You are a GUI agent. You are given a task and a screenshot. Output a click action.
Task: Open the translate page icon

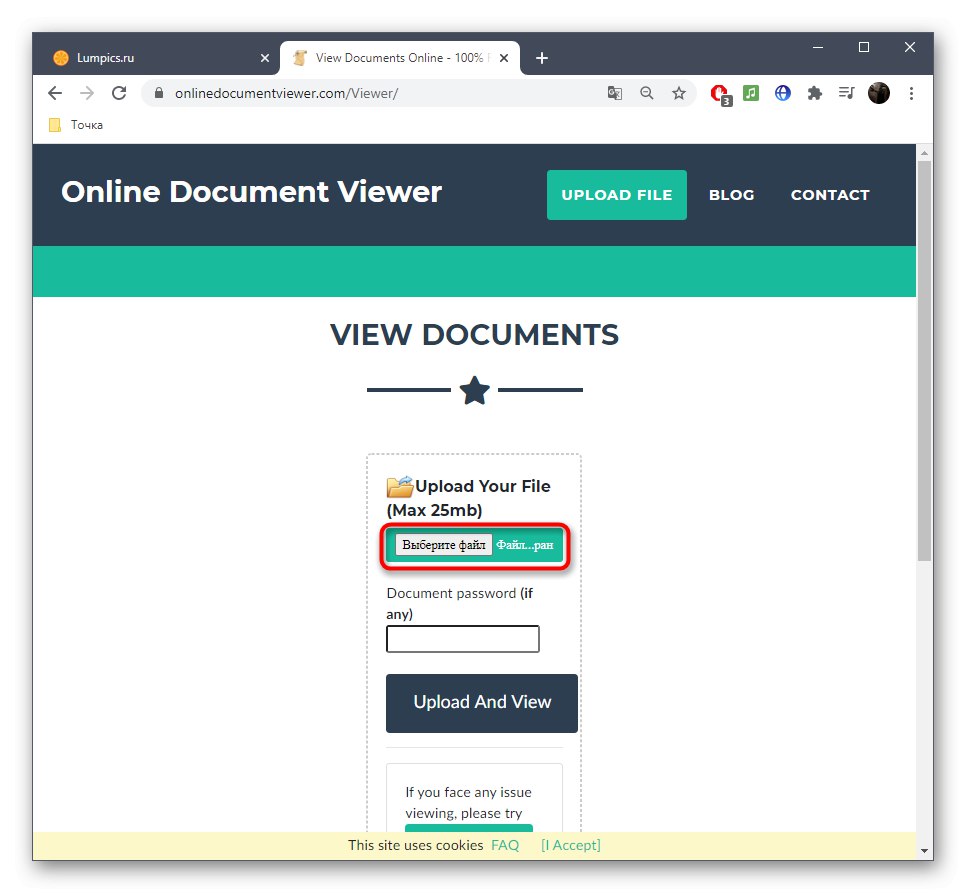614,93
